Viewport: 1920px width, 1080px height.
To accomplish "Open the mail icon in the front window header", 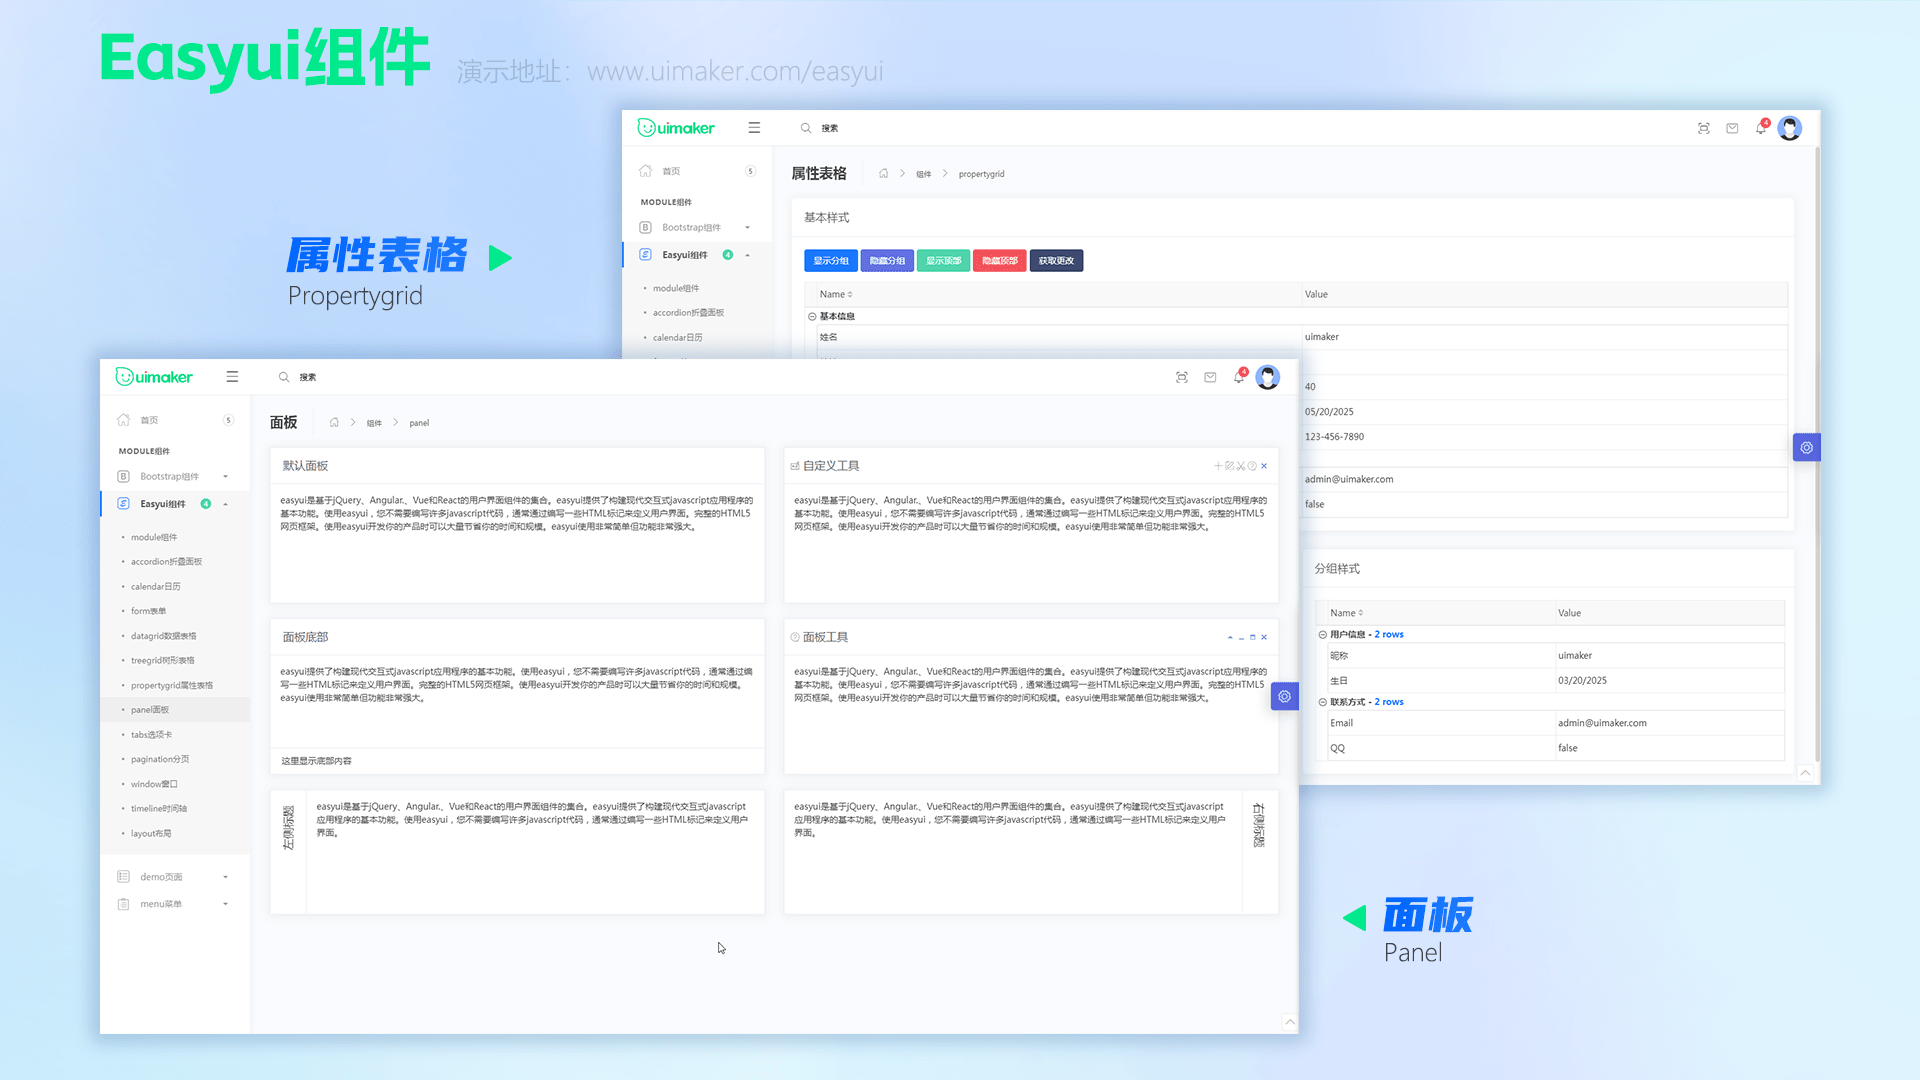I will (x=1210, y=377).
